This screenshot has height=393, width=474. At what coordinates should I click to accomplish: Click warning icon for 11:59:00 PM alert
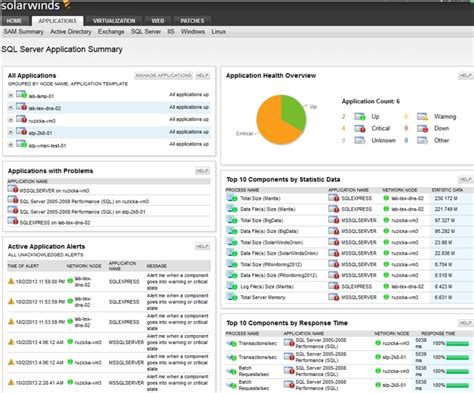(11, 281)
